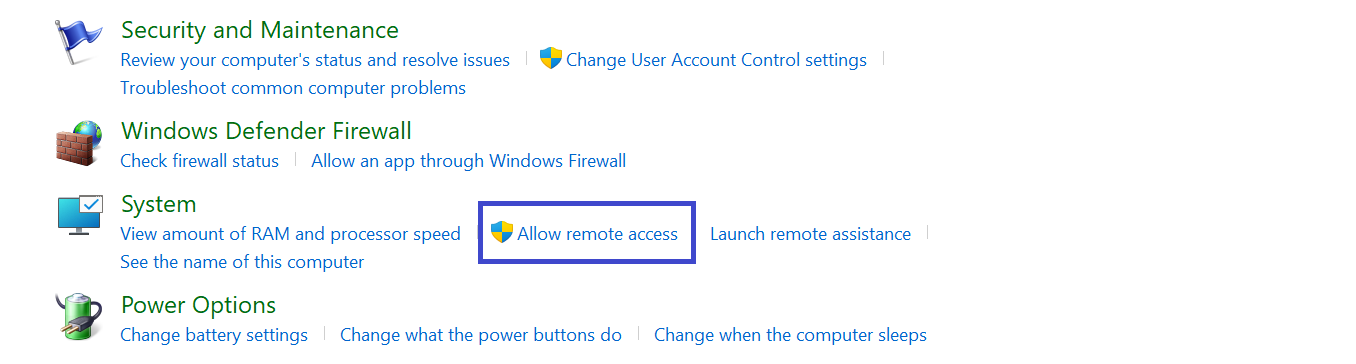Image resolution: width=1356 pixels, height=364 pixels.
Task: Open the Security and Maintenance heading
Action: click(x=260, y=30)
